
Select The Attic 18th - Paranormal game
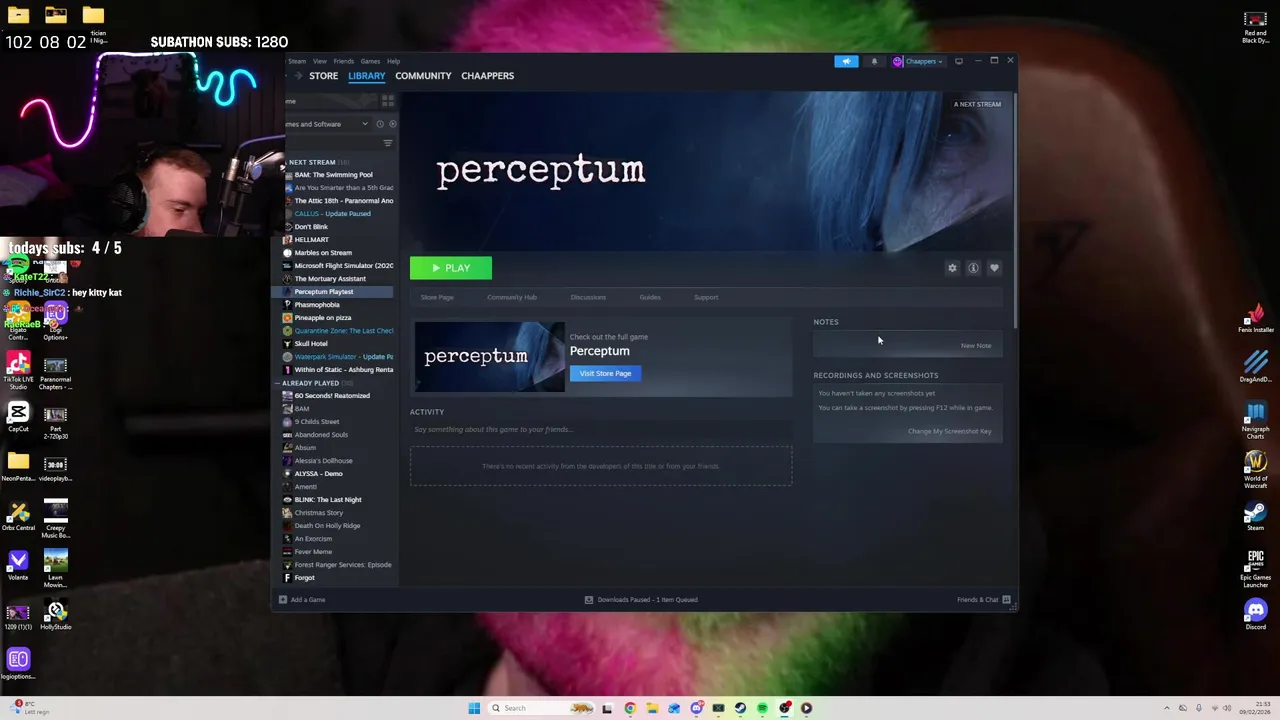(x=338, y=201)
